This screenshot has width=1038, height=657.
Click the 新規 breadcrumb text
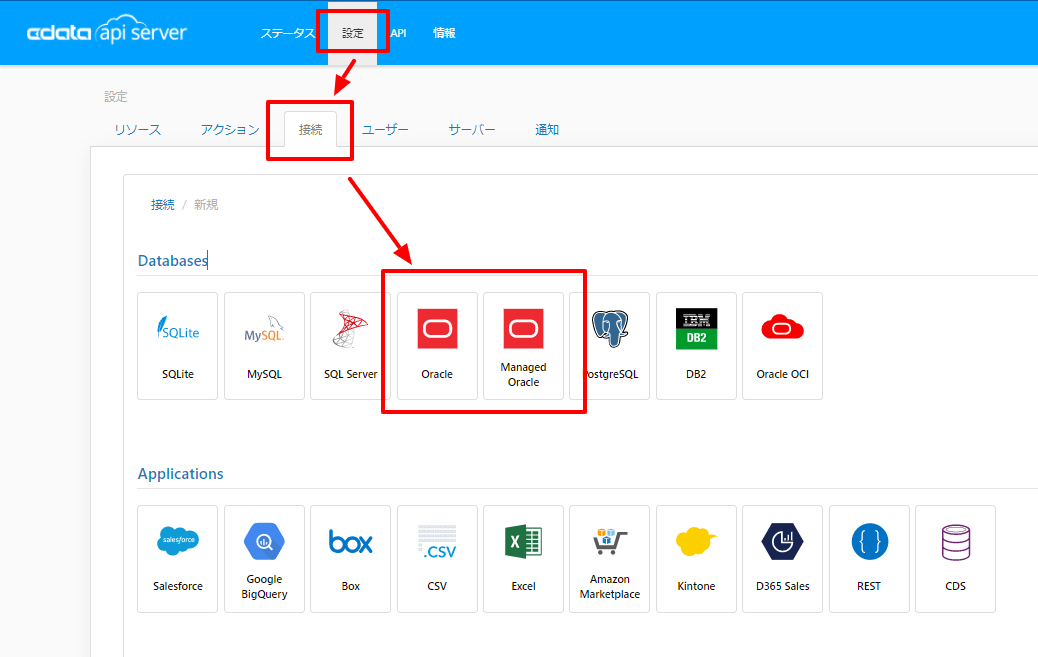point(206,205)
